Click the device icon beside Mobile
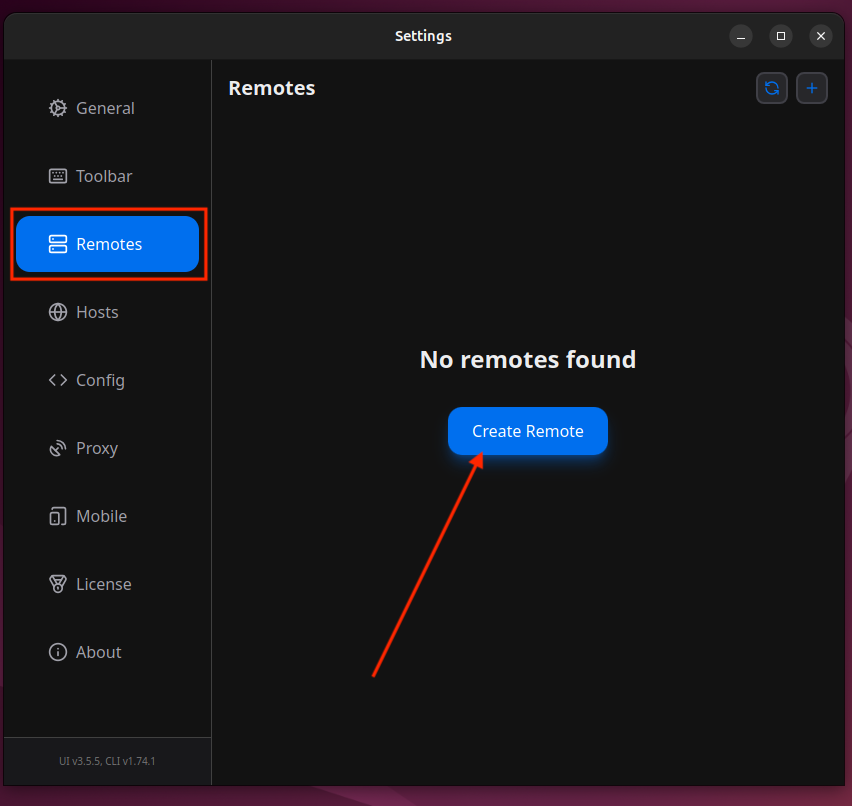Image resolution: width=852 pixels, height=806 pixels. tap(58, 516)
